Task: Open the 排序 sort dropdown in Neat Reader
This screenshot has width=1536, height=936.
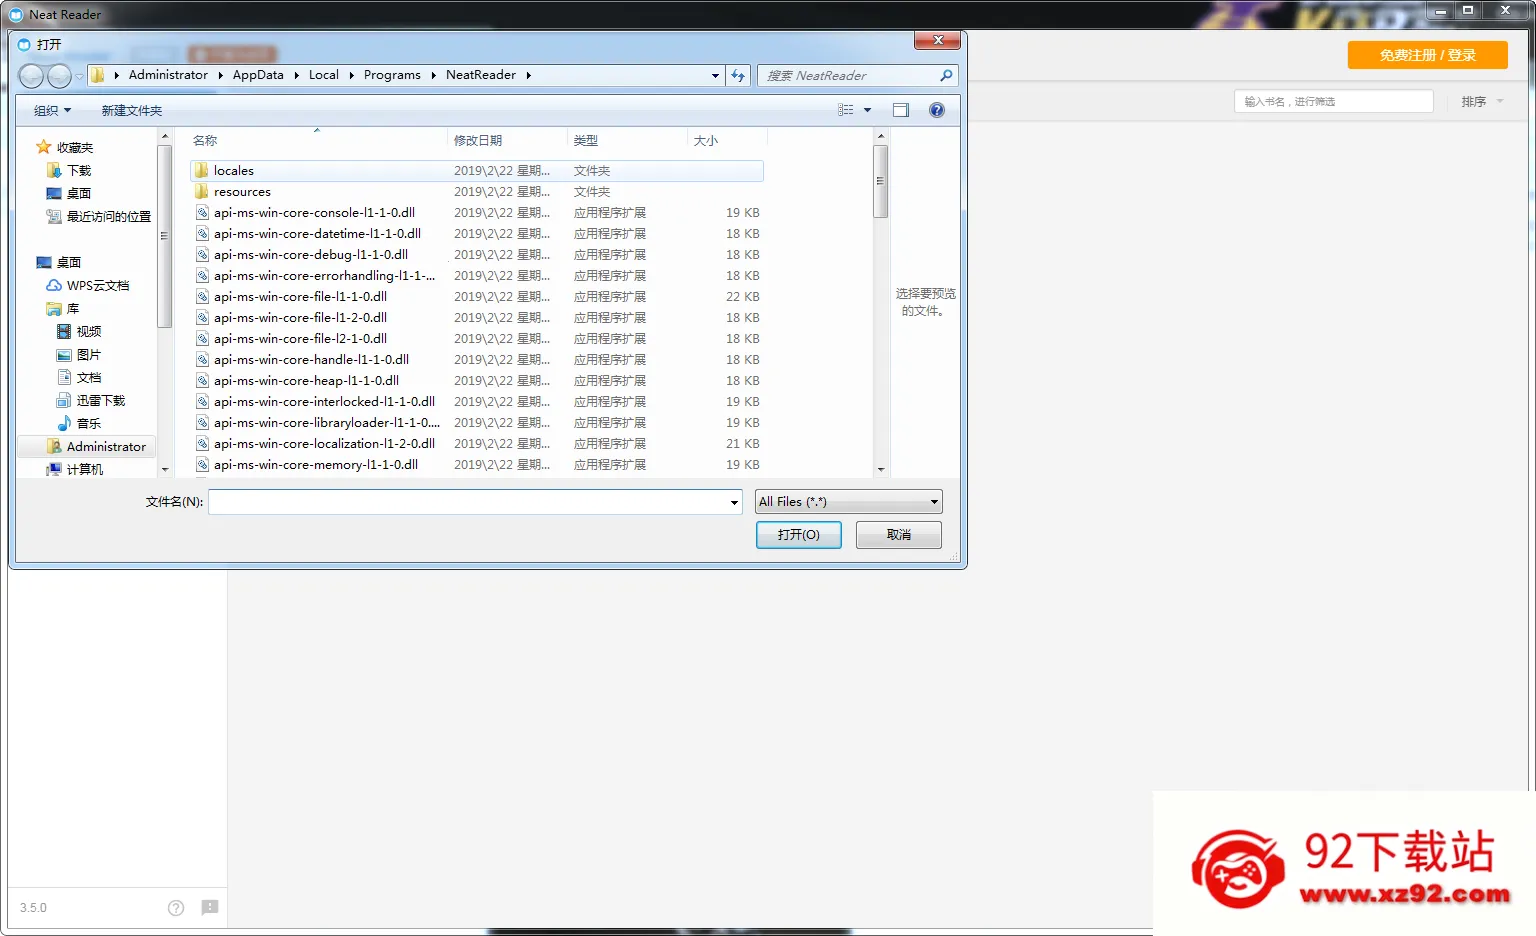Action: [1482, 101]
